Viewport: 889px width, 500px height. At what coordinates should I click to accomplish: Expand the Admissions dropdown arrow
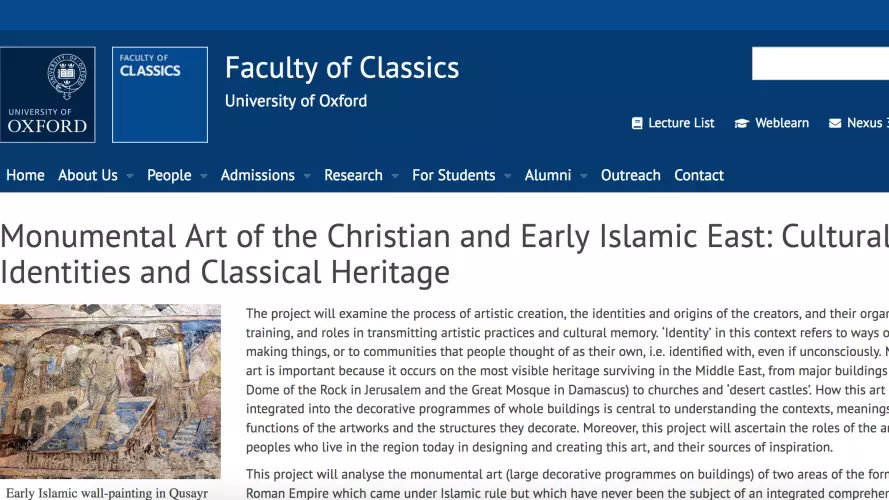[307, 176]
